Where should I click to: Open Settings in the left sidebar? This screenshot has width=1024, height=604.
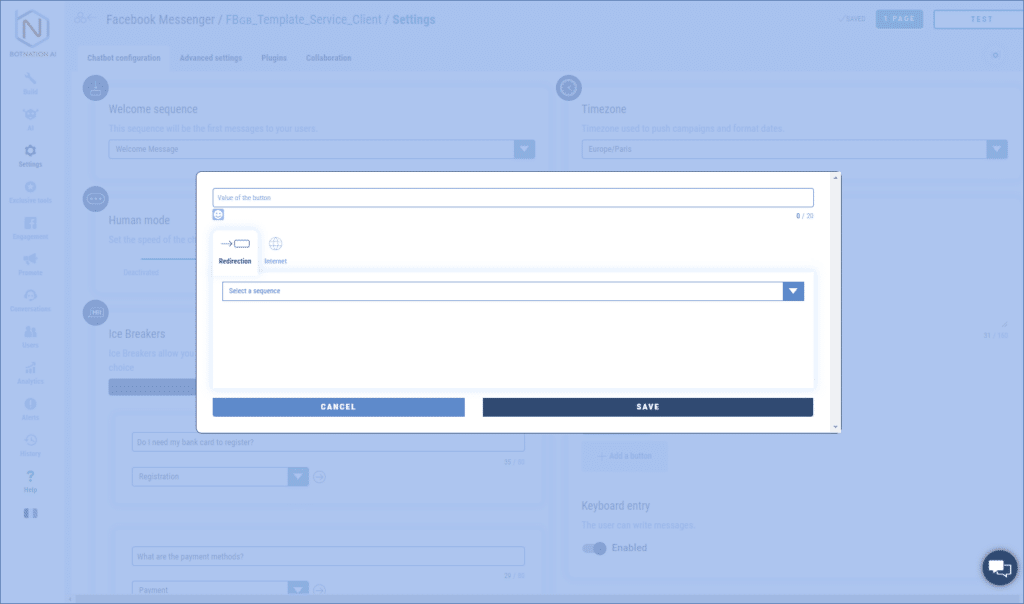coord(30,155)
